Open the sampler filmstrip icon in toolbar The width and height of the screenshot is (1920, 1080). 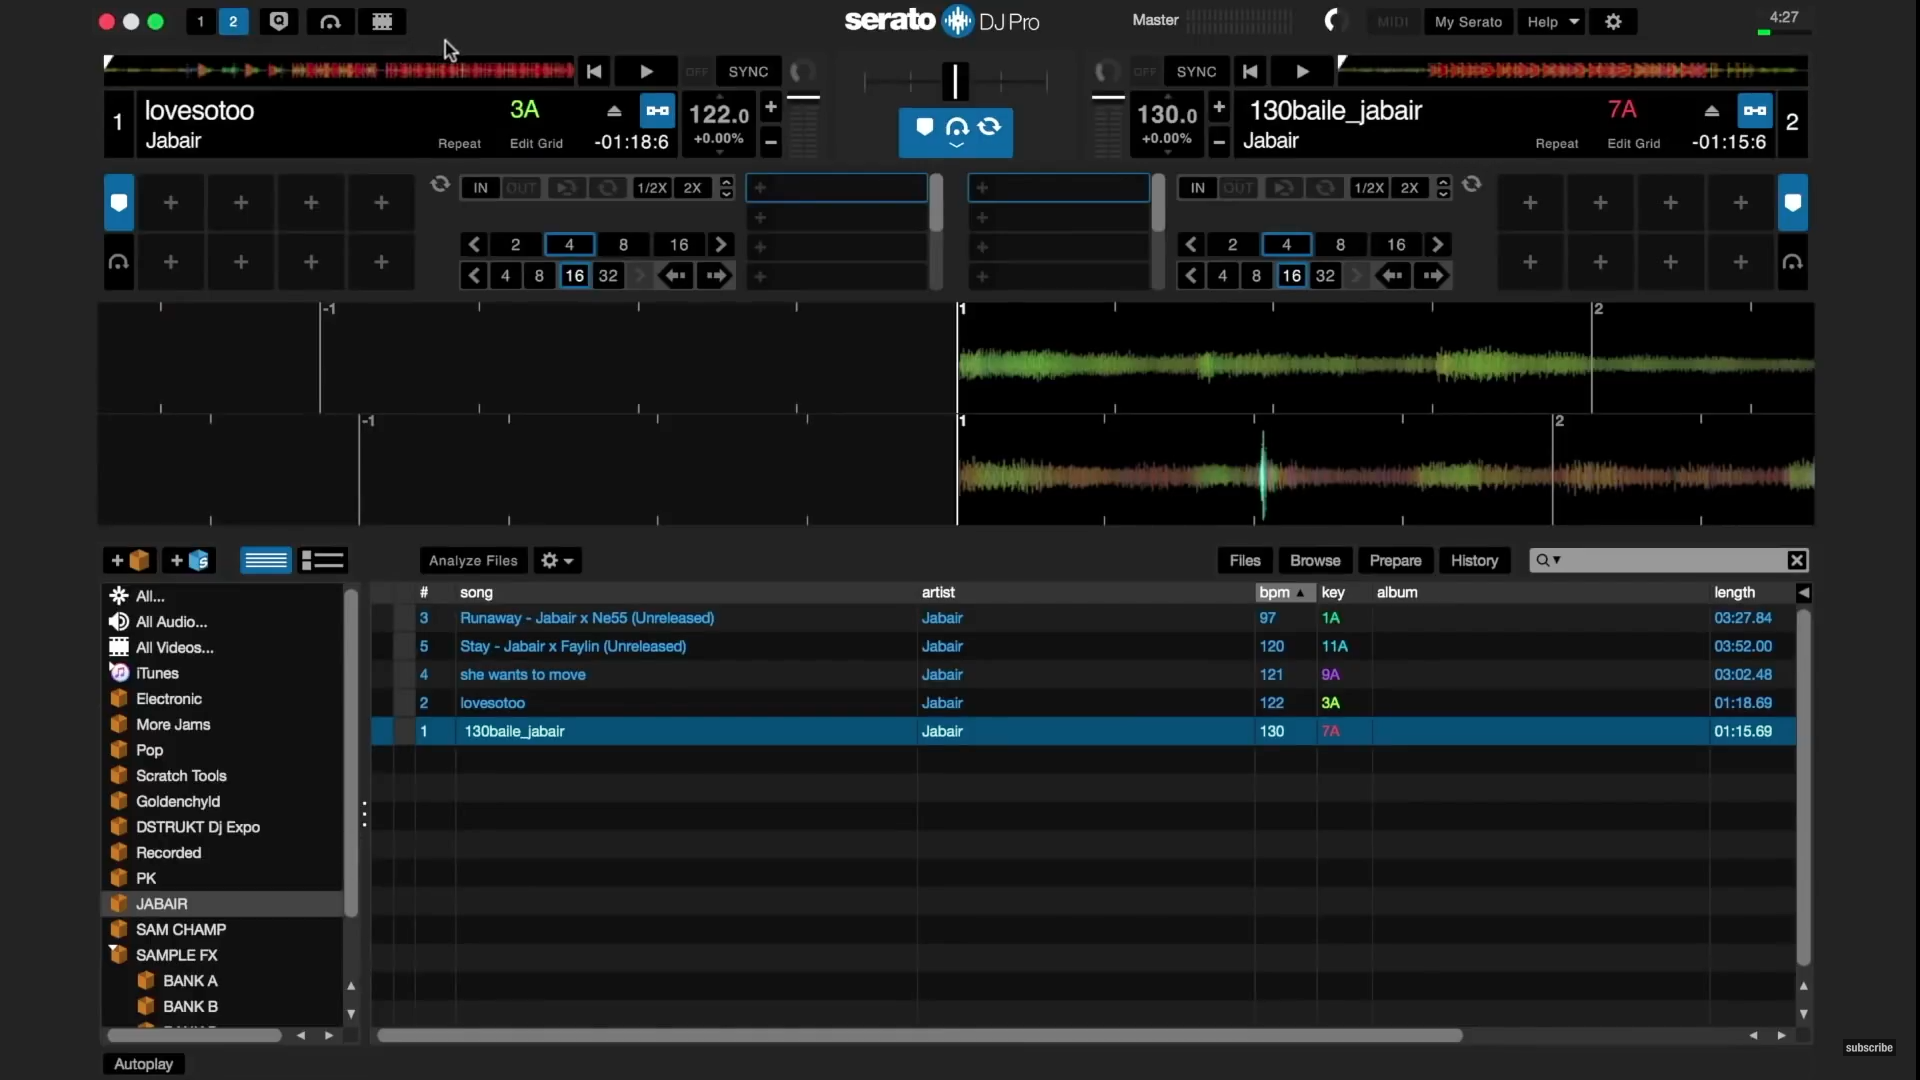click(383, 22)
